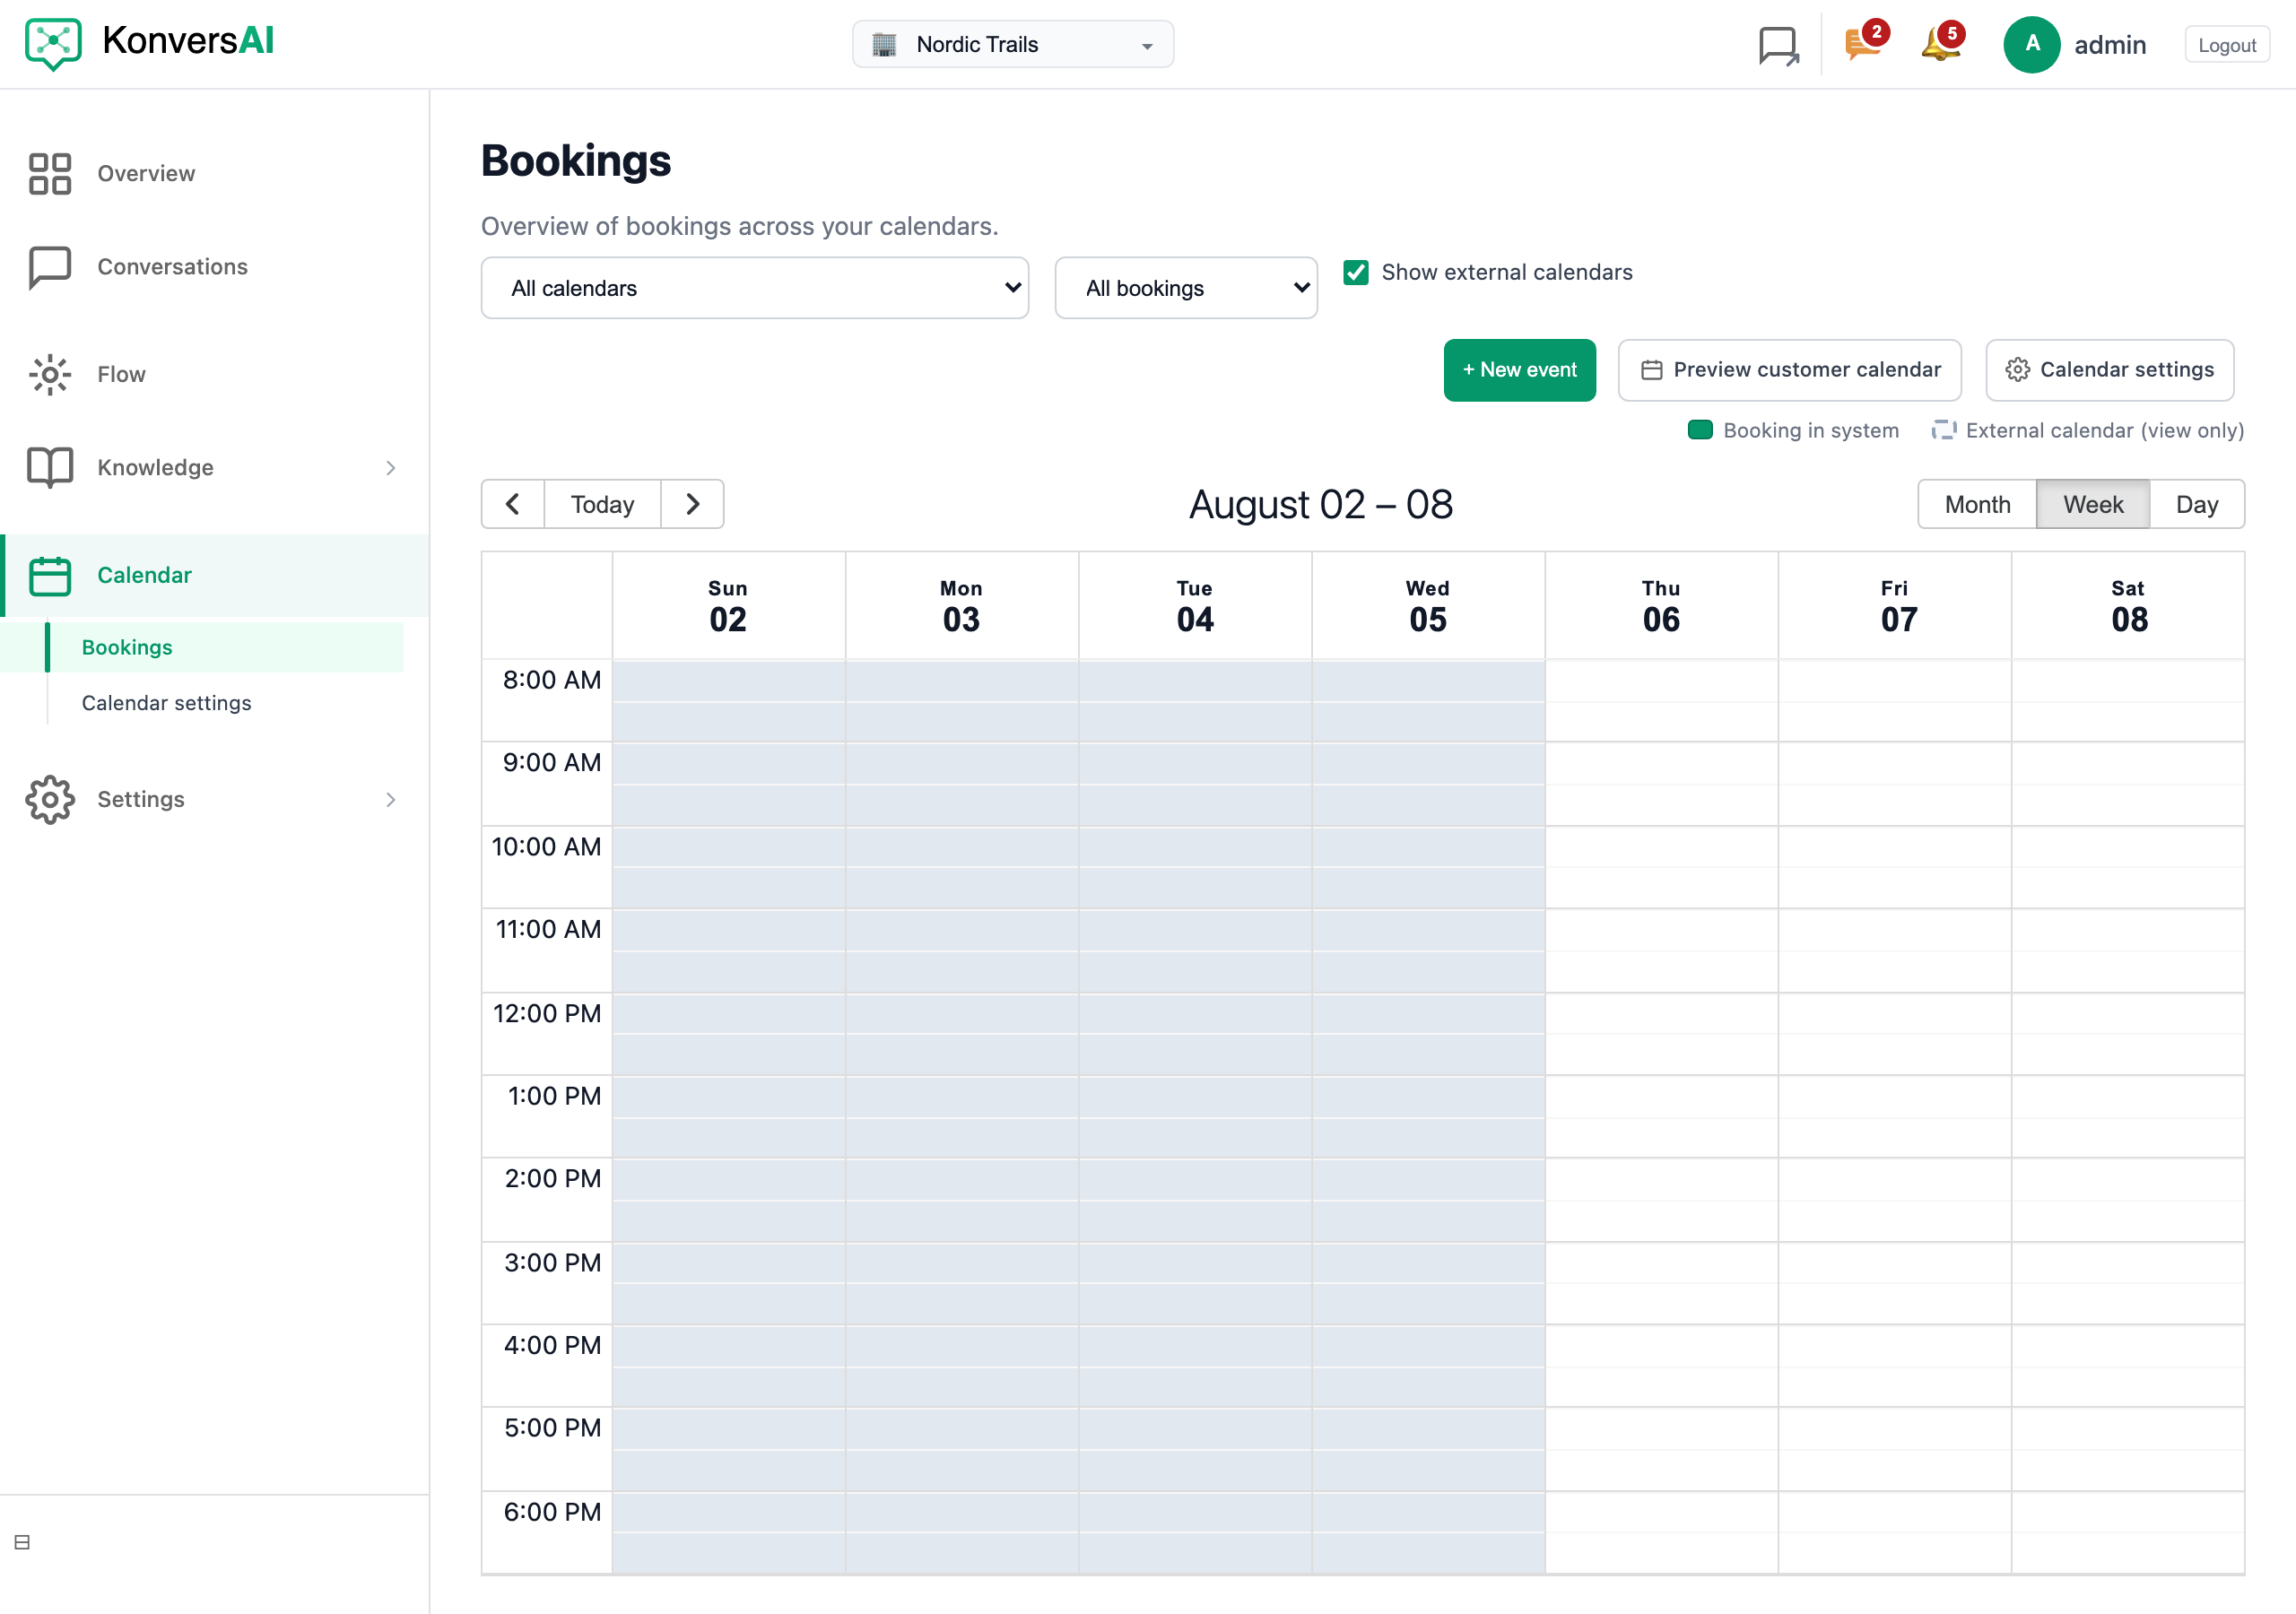Viewport: 2296px width, 1614px height.
Task: Open the All calendars dropdown
Action: tap(755, 288)
